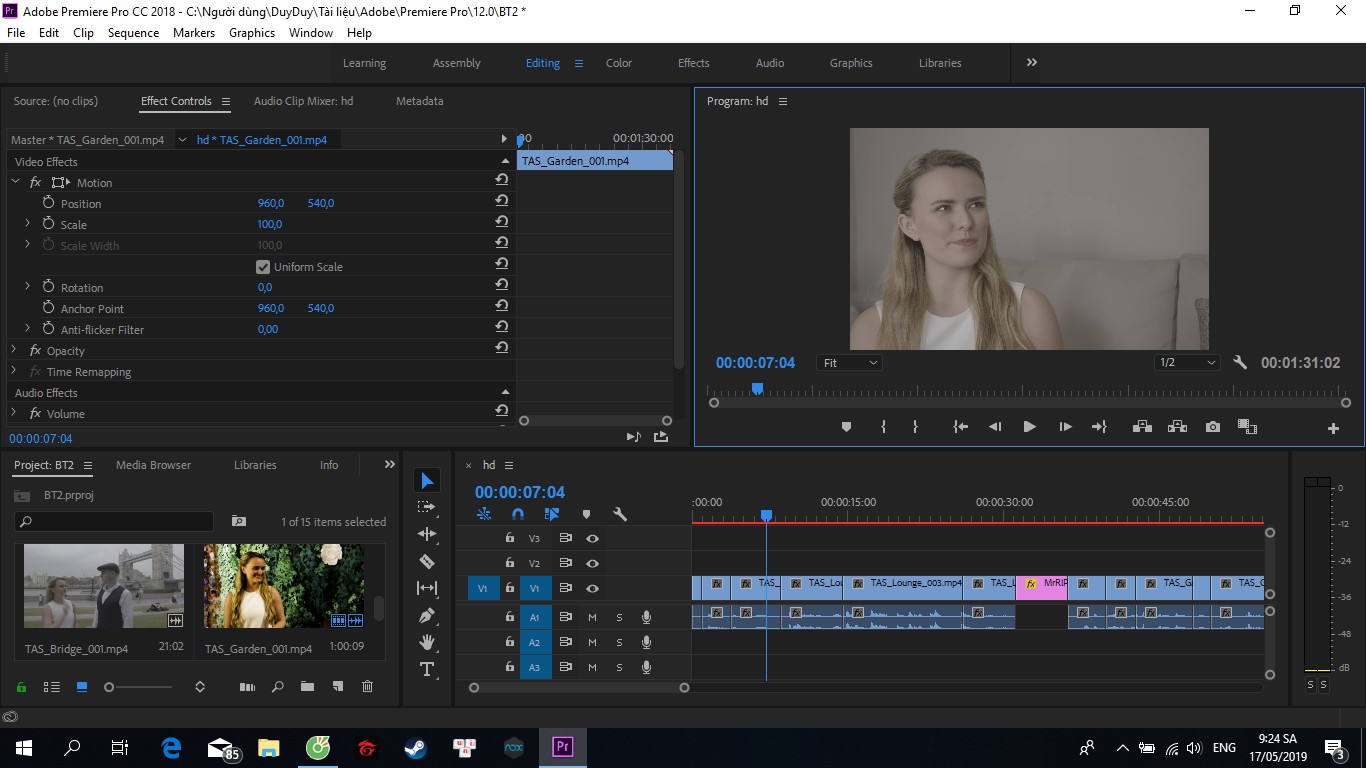Viewport: 1366px width, 768px height.
Task: Select the Pen tool
Action: pos(427,615)
